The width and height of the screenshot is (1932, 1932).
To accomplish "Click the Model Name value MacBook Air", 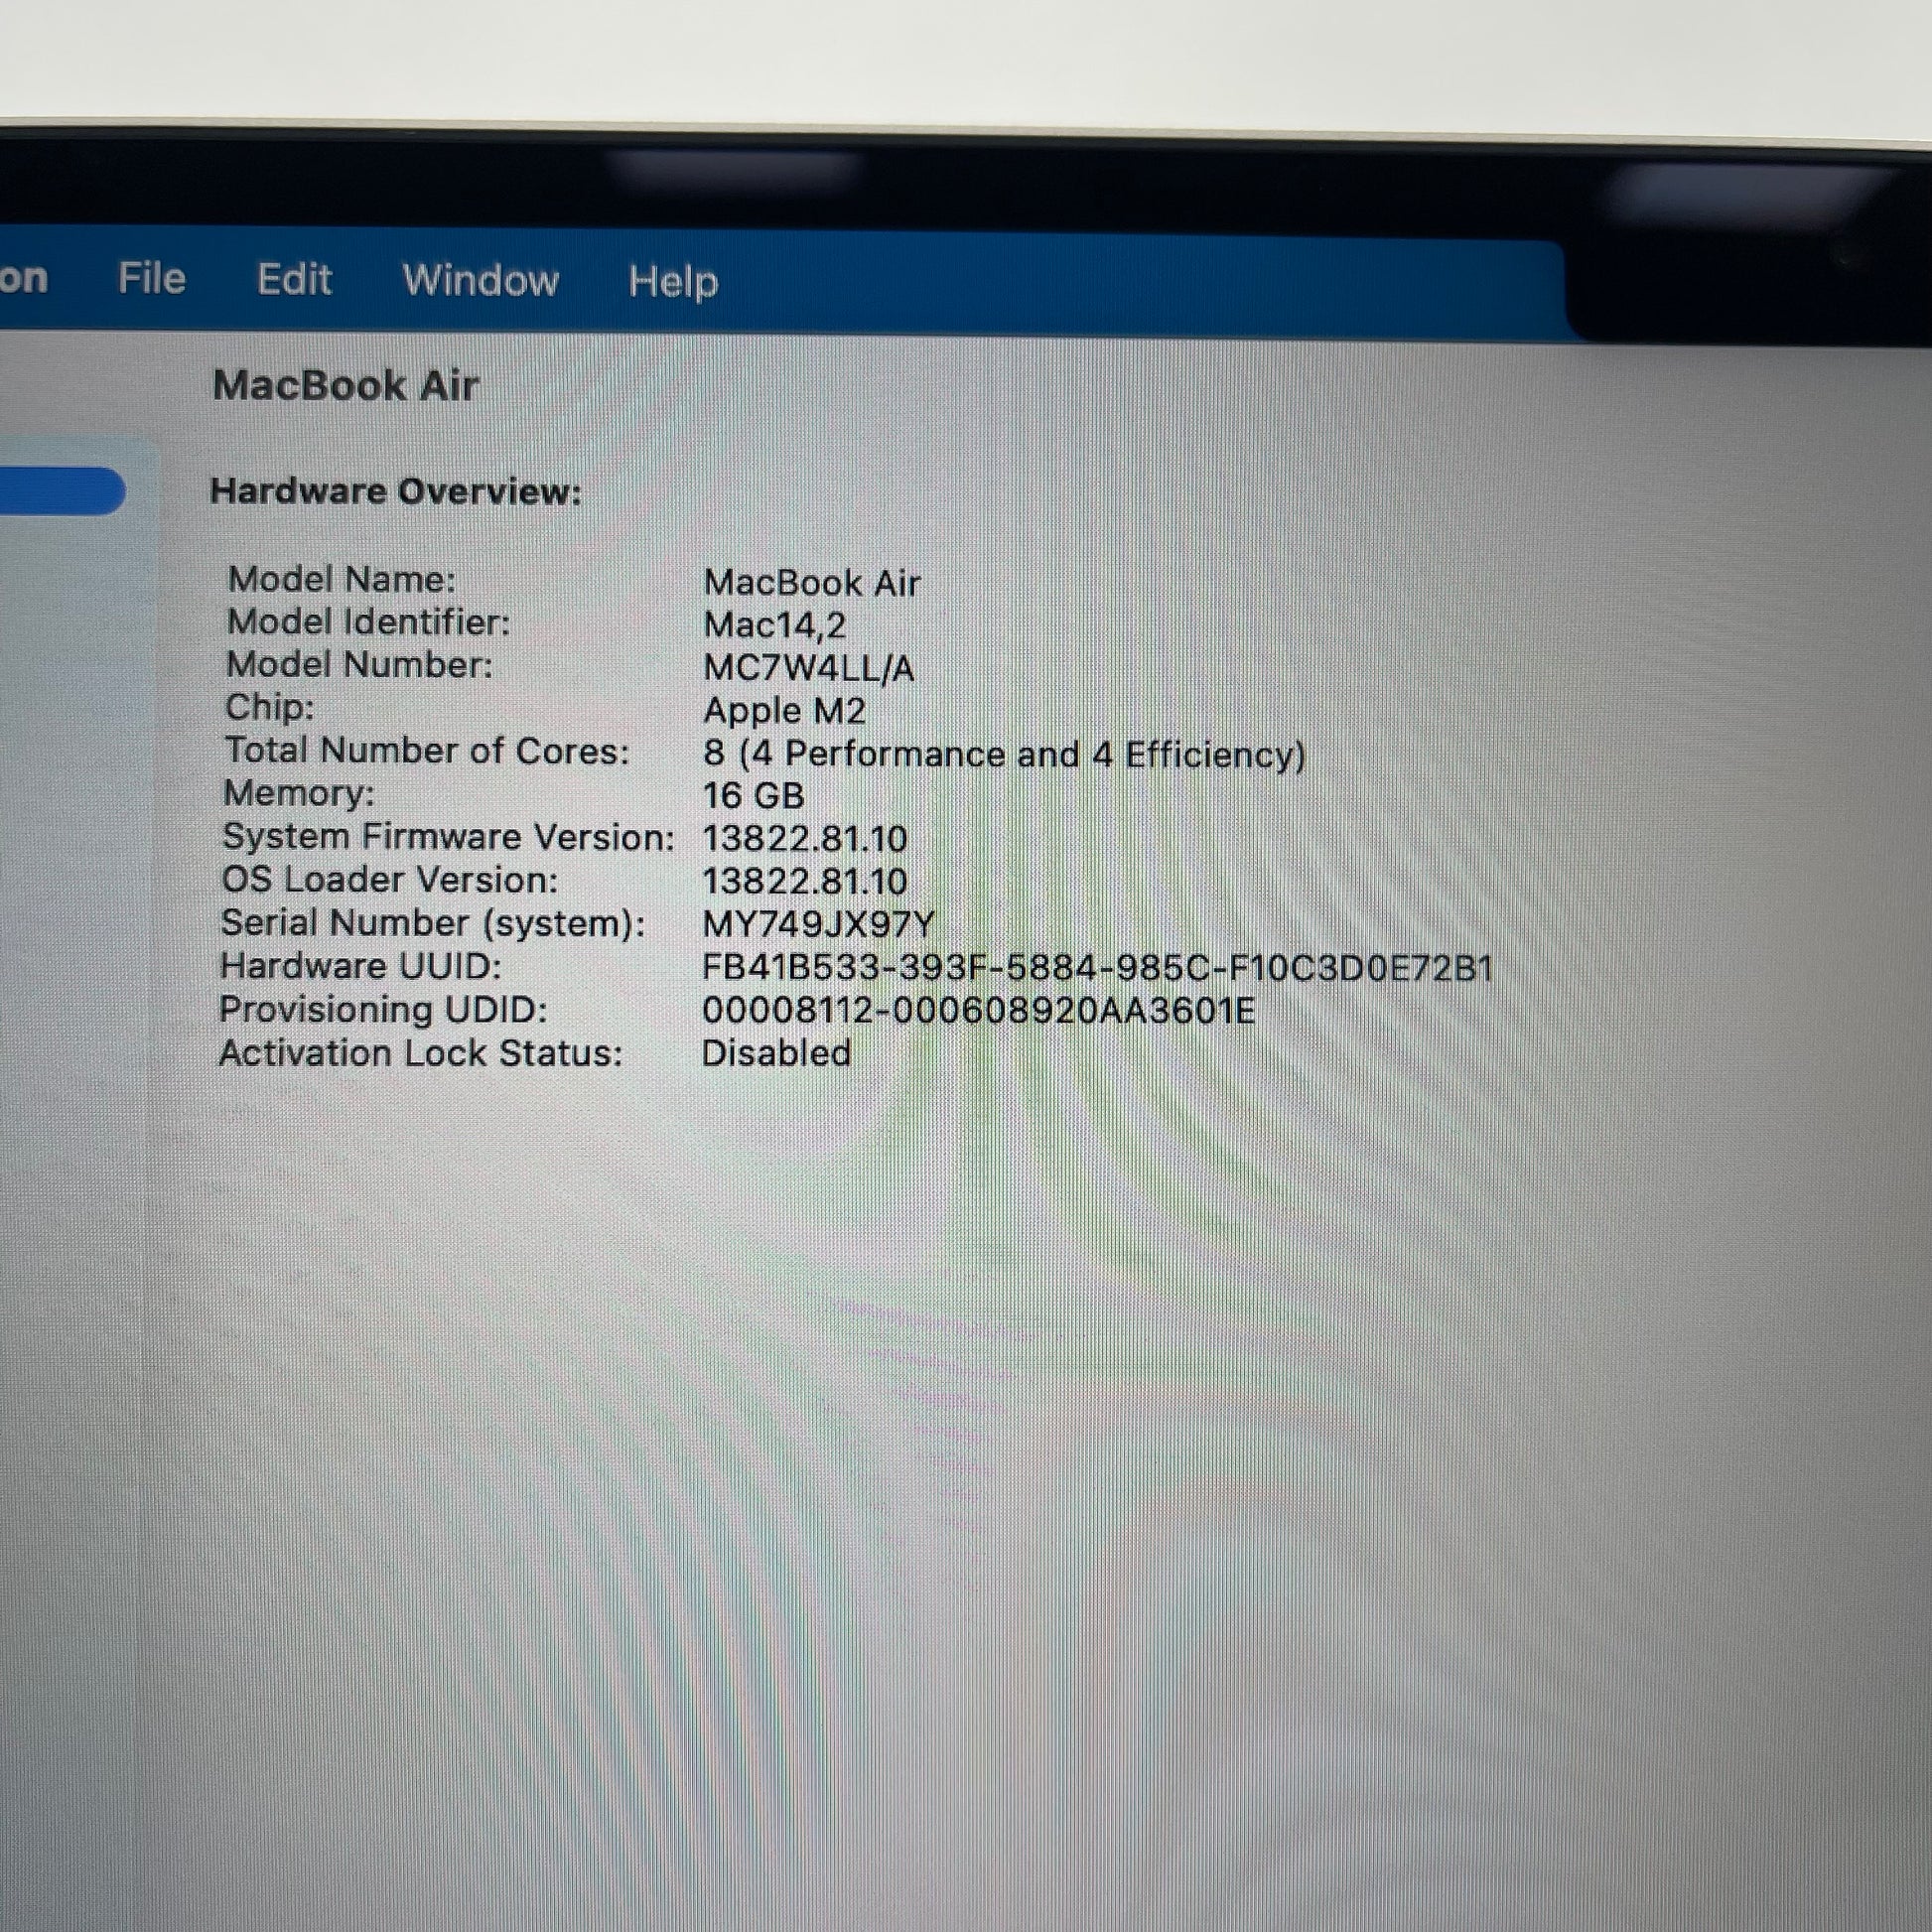I will (x=811, y=583).
